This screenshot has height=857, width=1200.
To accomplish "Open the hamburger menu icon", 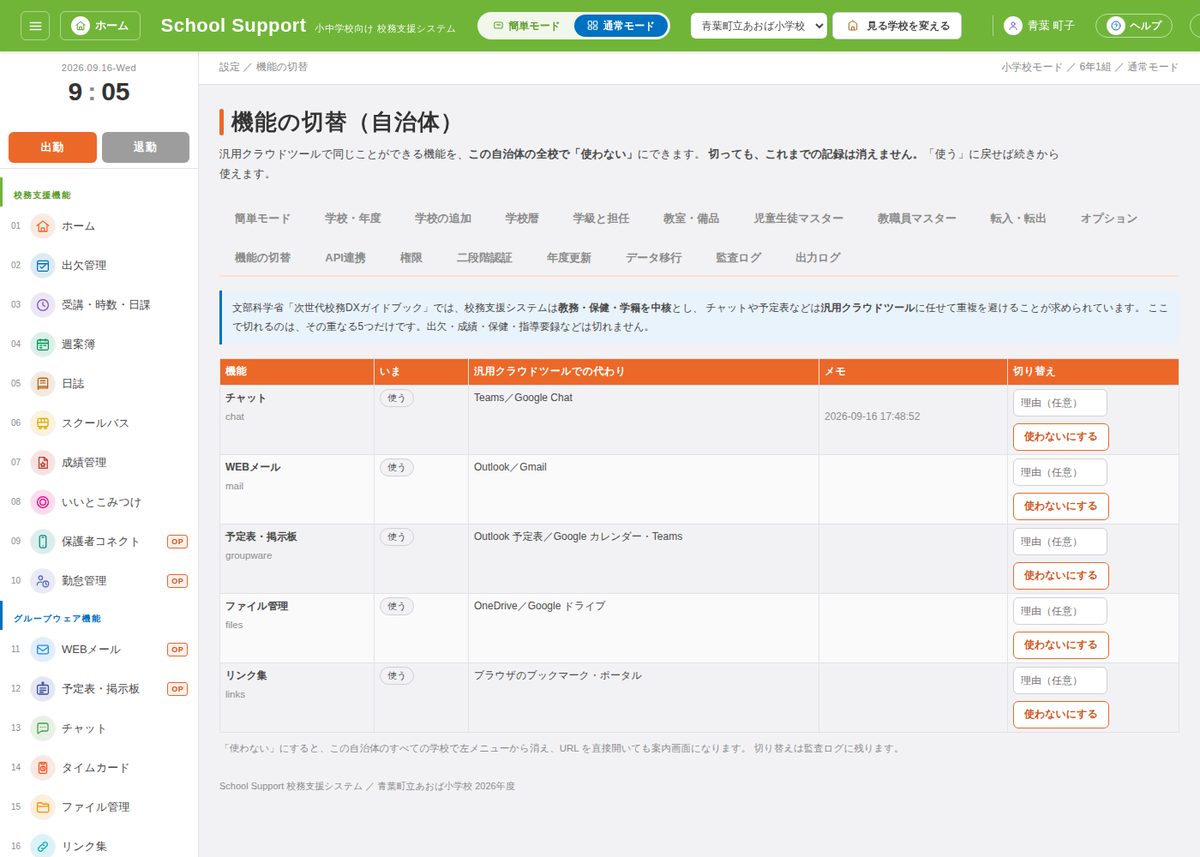I will pos(34,25).
